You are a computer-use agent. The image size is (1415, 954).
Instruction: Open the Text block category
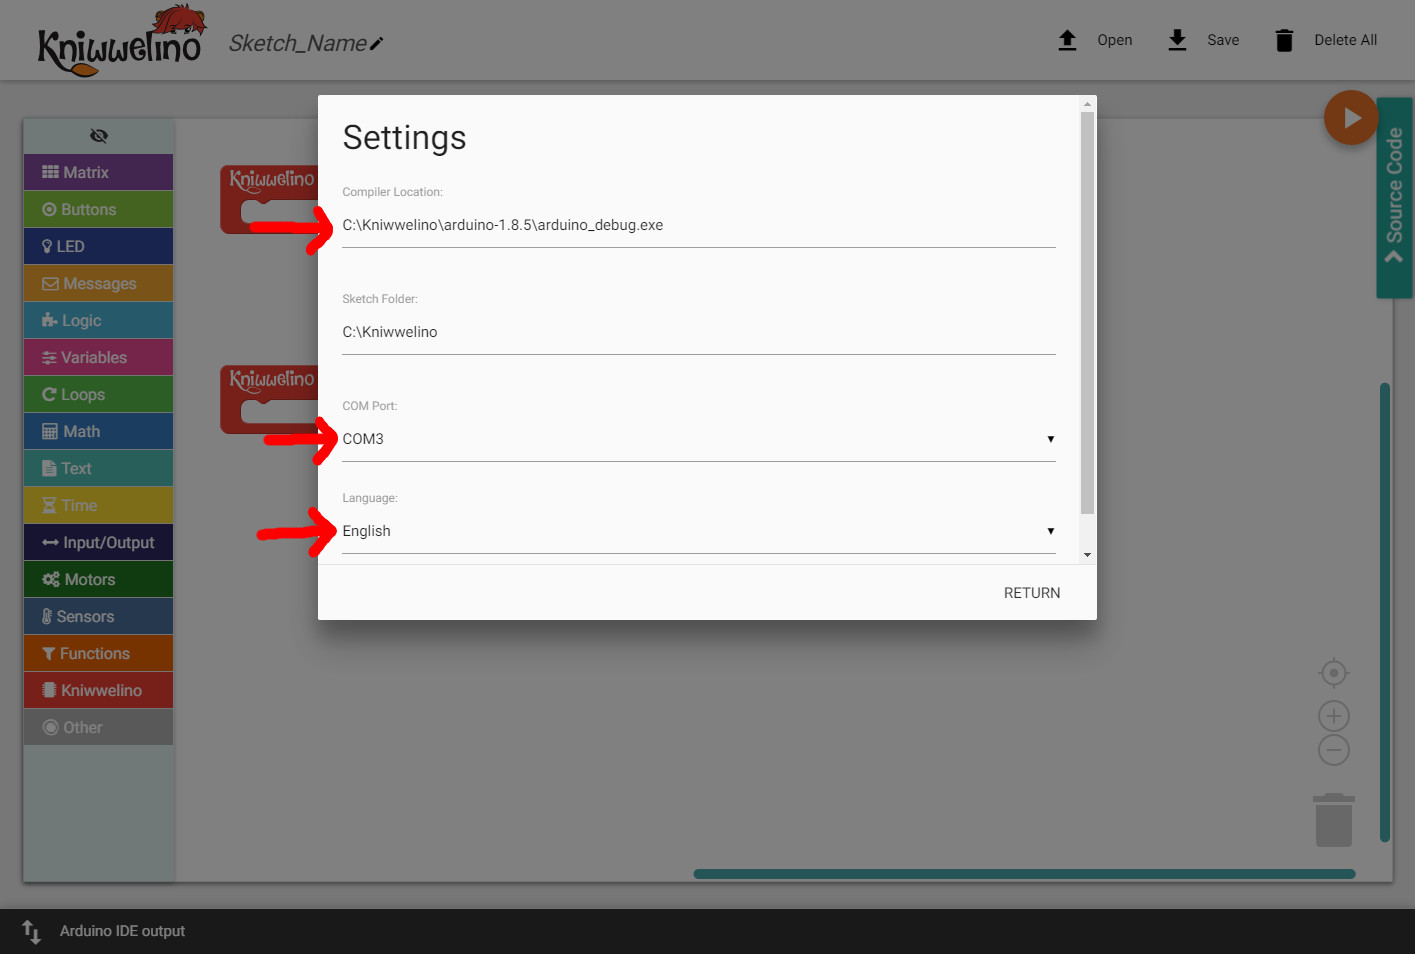[98, 468]
